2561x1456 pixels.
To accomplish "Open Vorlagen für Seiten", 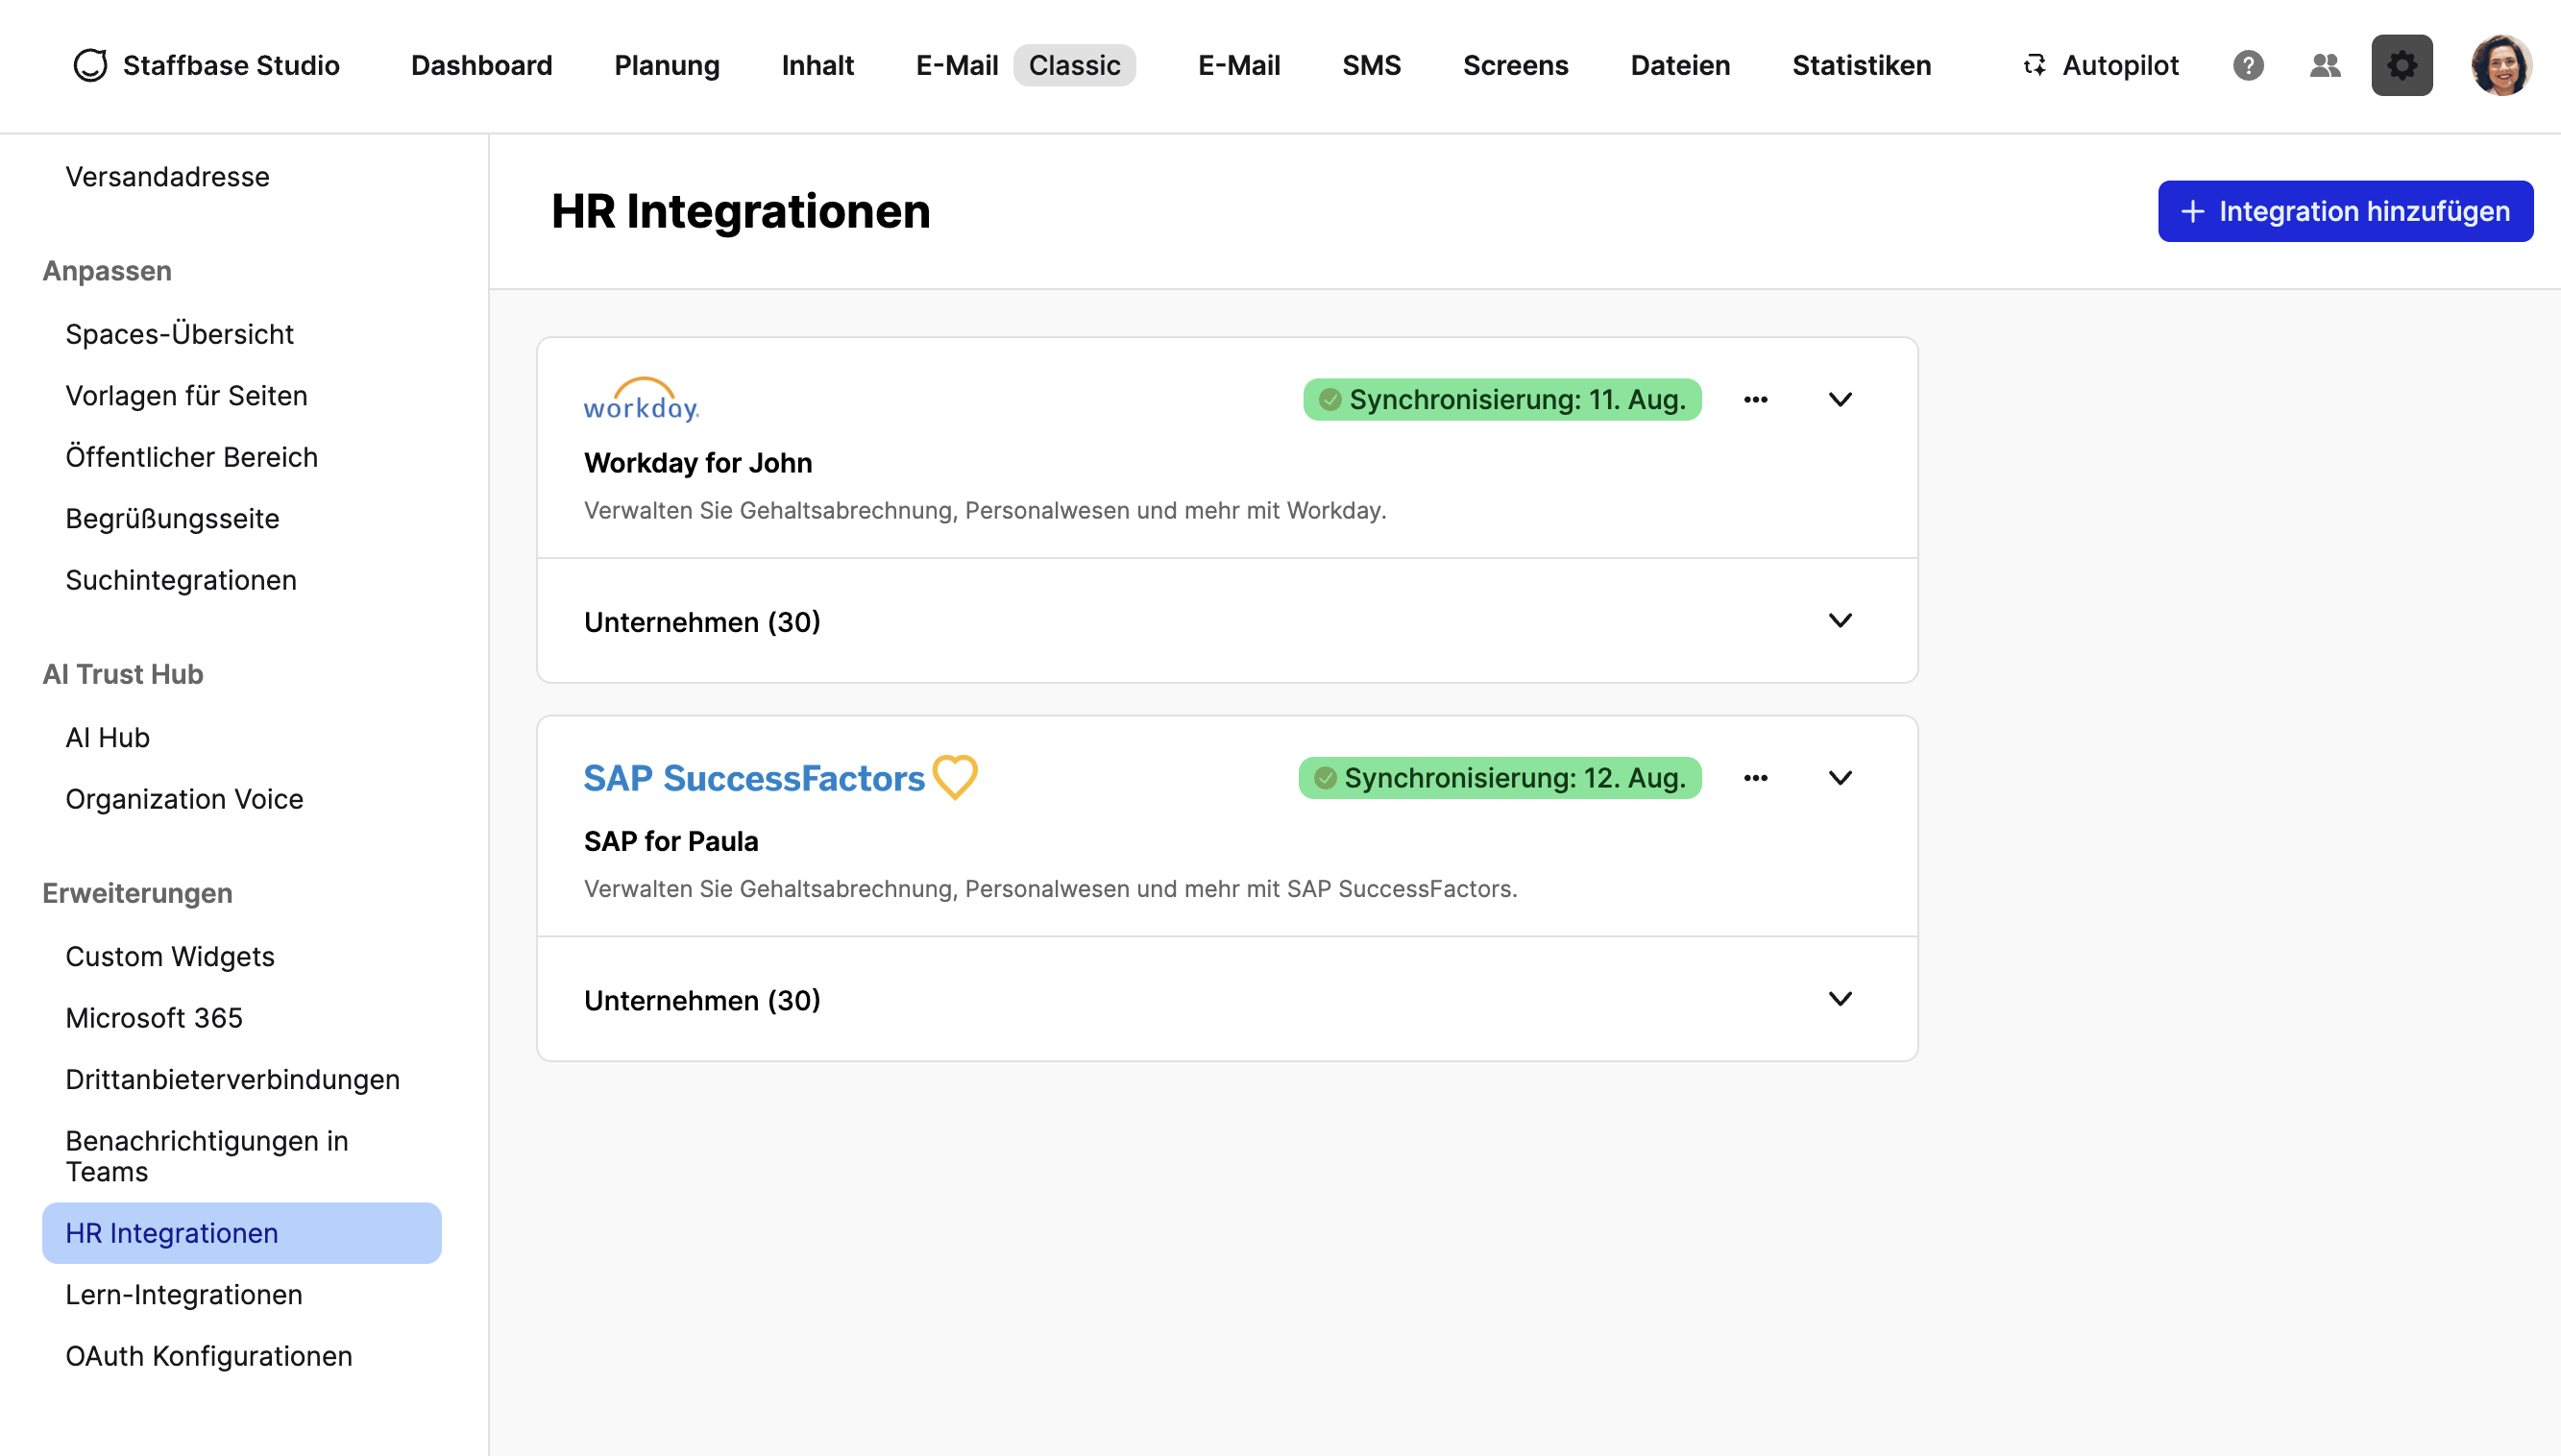I will pyautogui.click(x=186, y=395).
